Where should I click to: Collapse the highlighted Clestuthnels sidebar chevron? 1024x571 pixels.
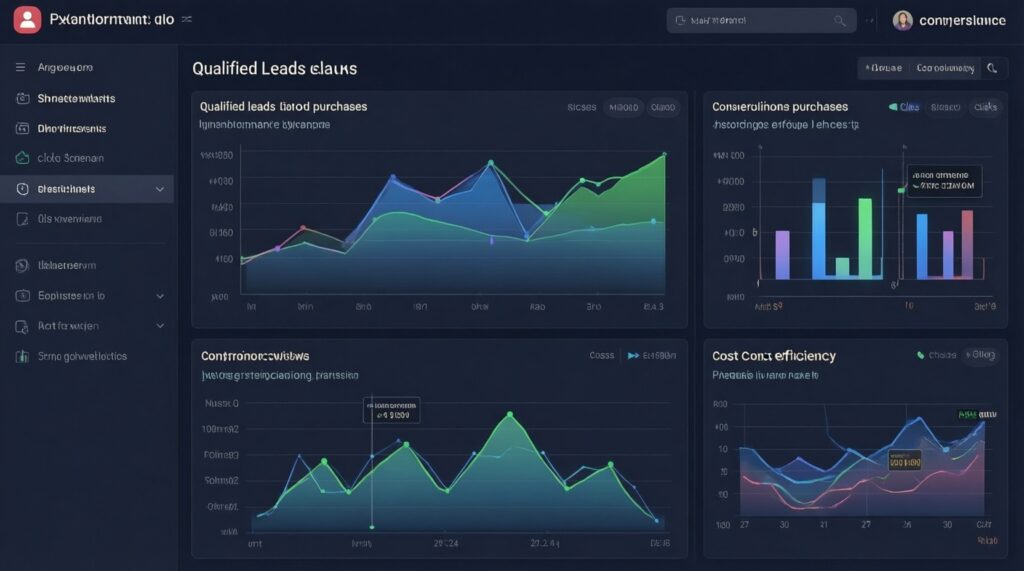[x=160, y=189]
